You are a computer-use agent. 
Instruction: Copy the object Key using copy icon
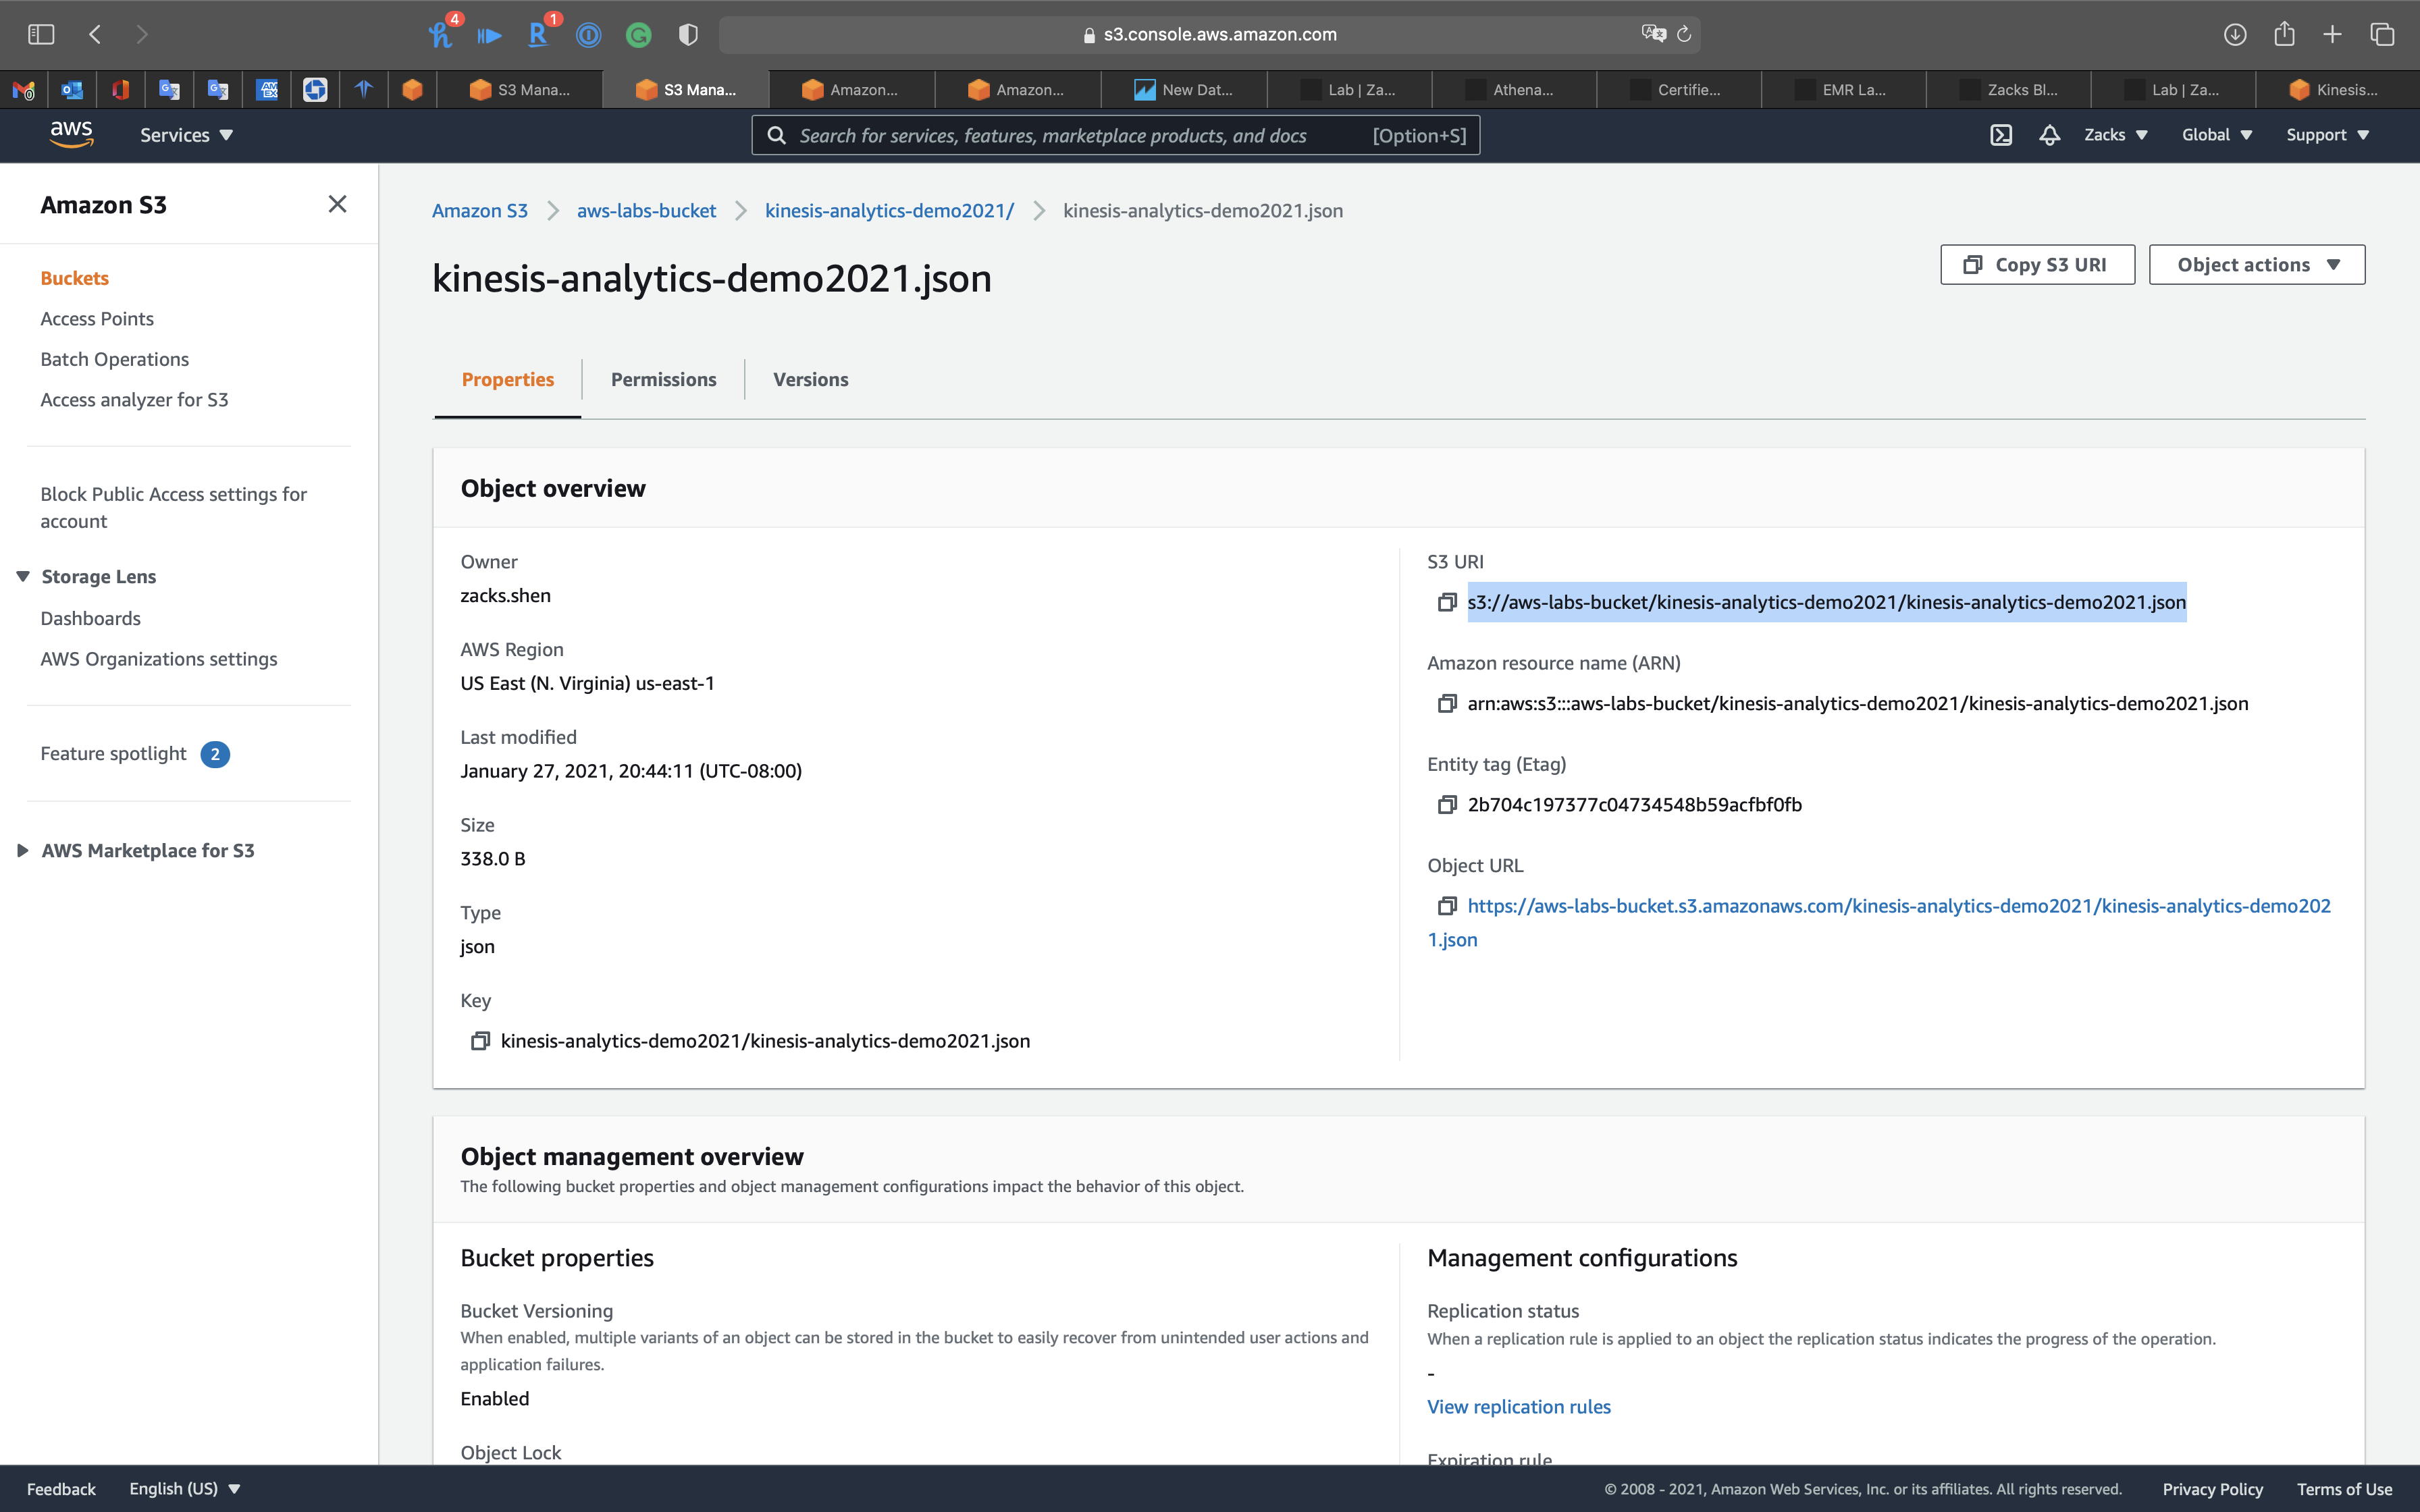pyautogui.click(x=479, y=1041)
